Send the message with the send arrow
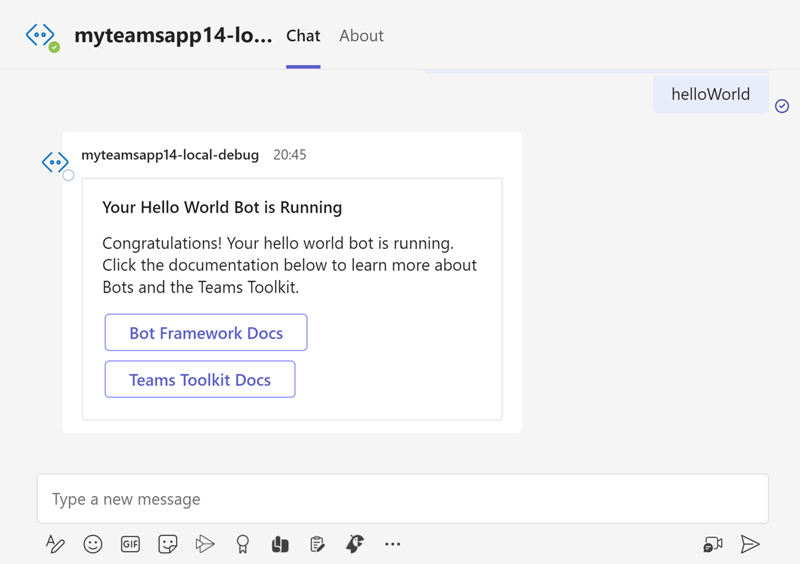This screenshot has width=800, height=564. tap(750, 544)
